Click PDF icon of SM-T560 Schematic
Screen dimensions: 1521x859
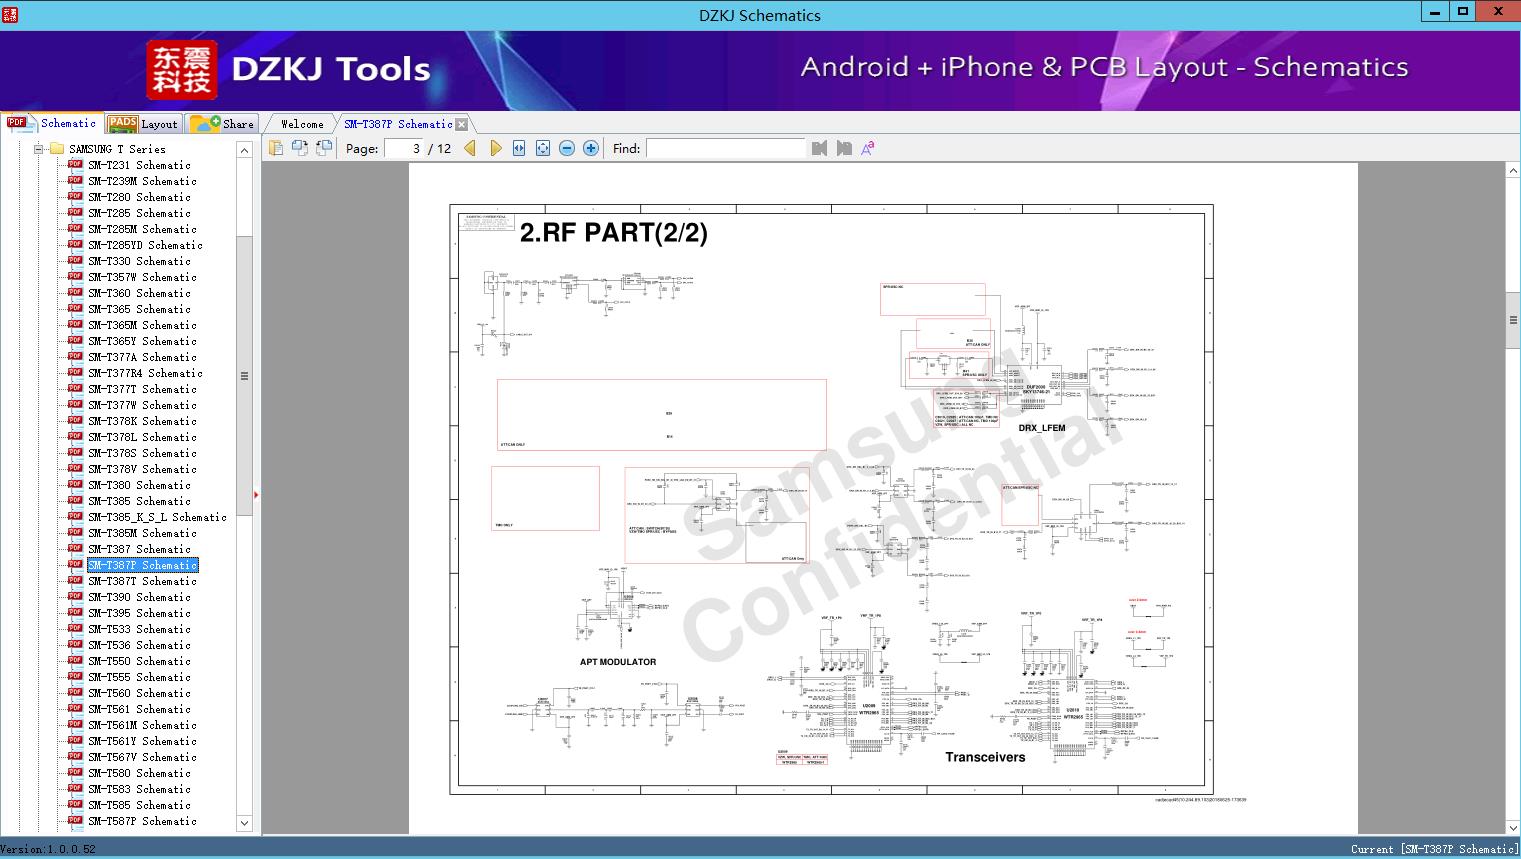coord(75,693)
